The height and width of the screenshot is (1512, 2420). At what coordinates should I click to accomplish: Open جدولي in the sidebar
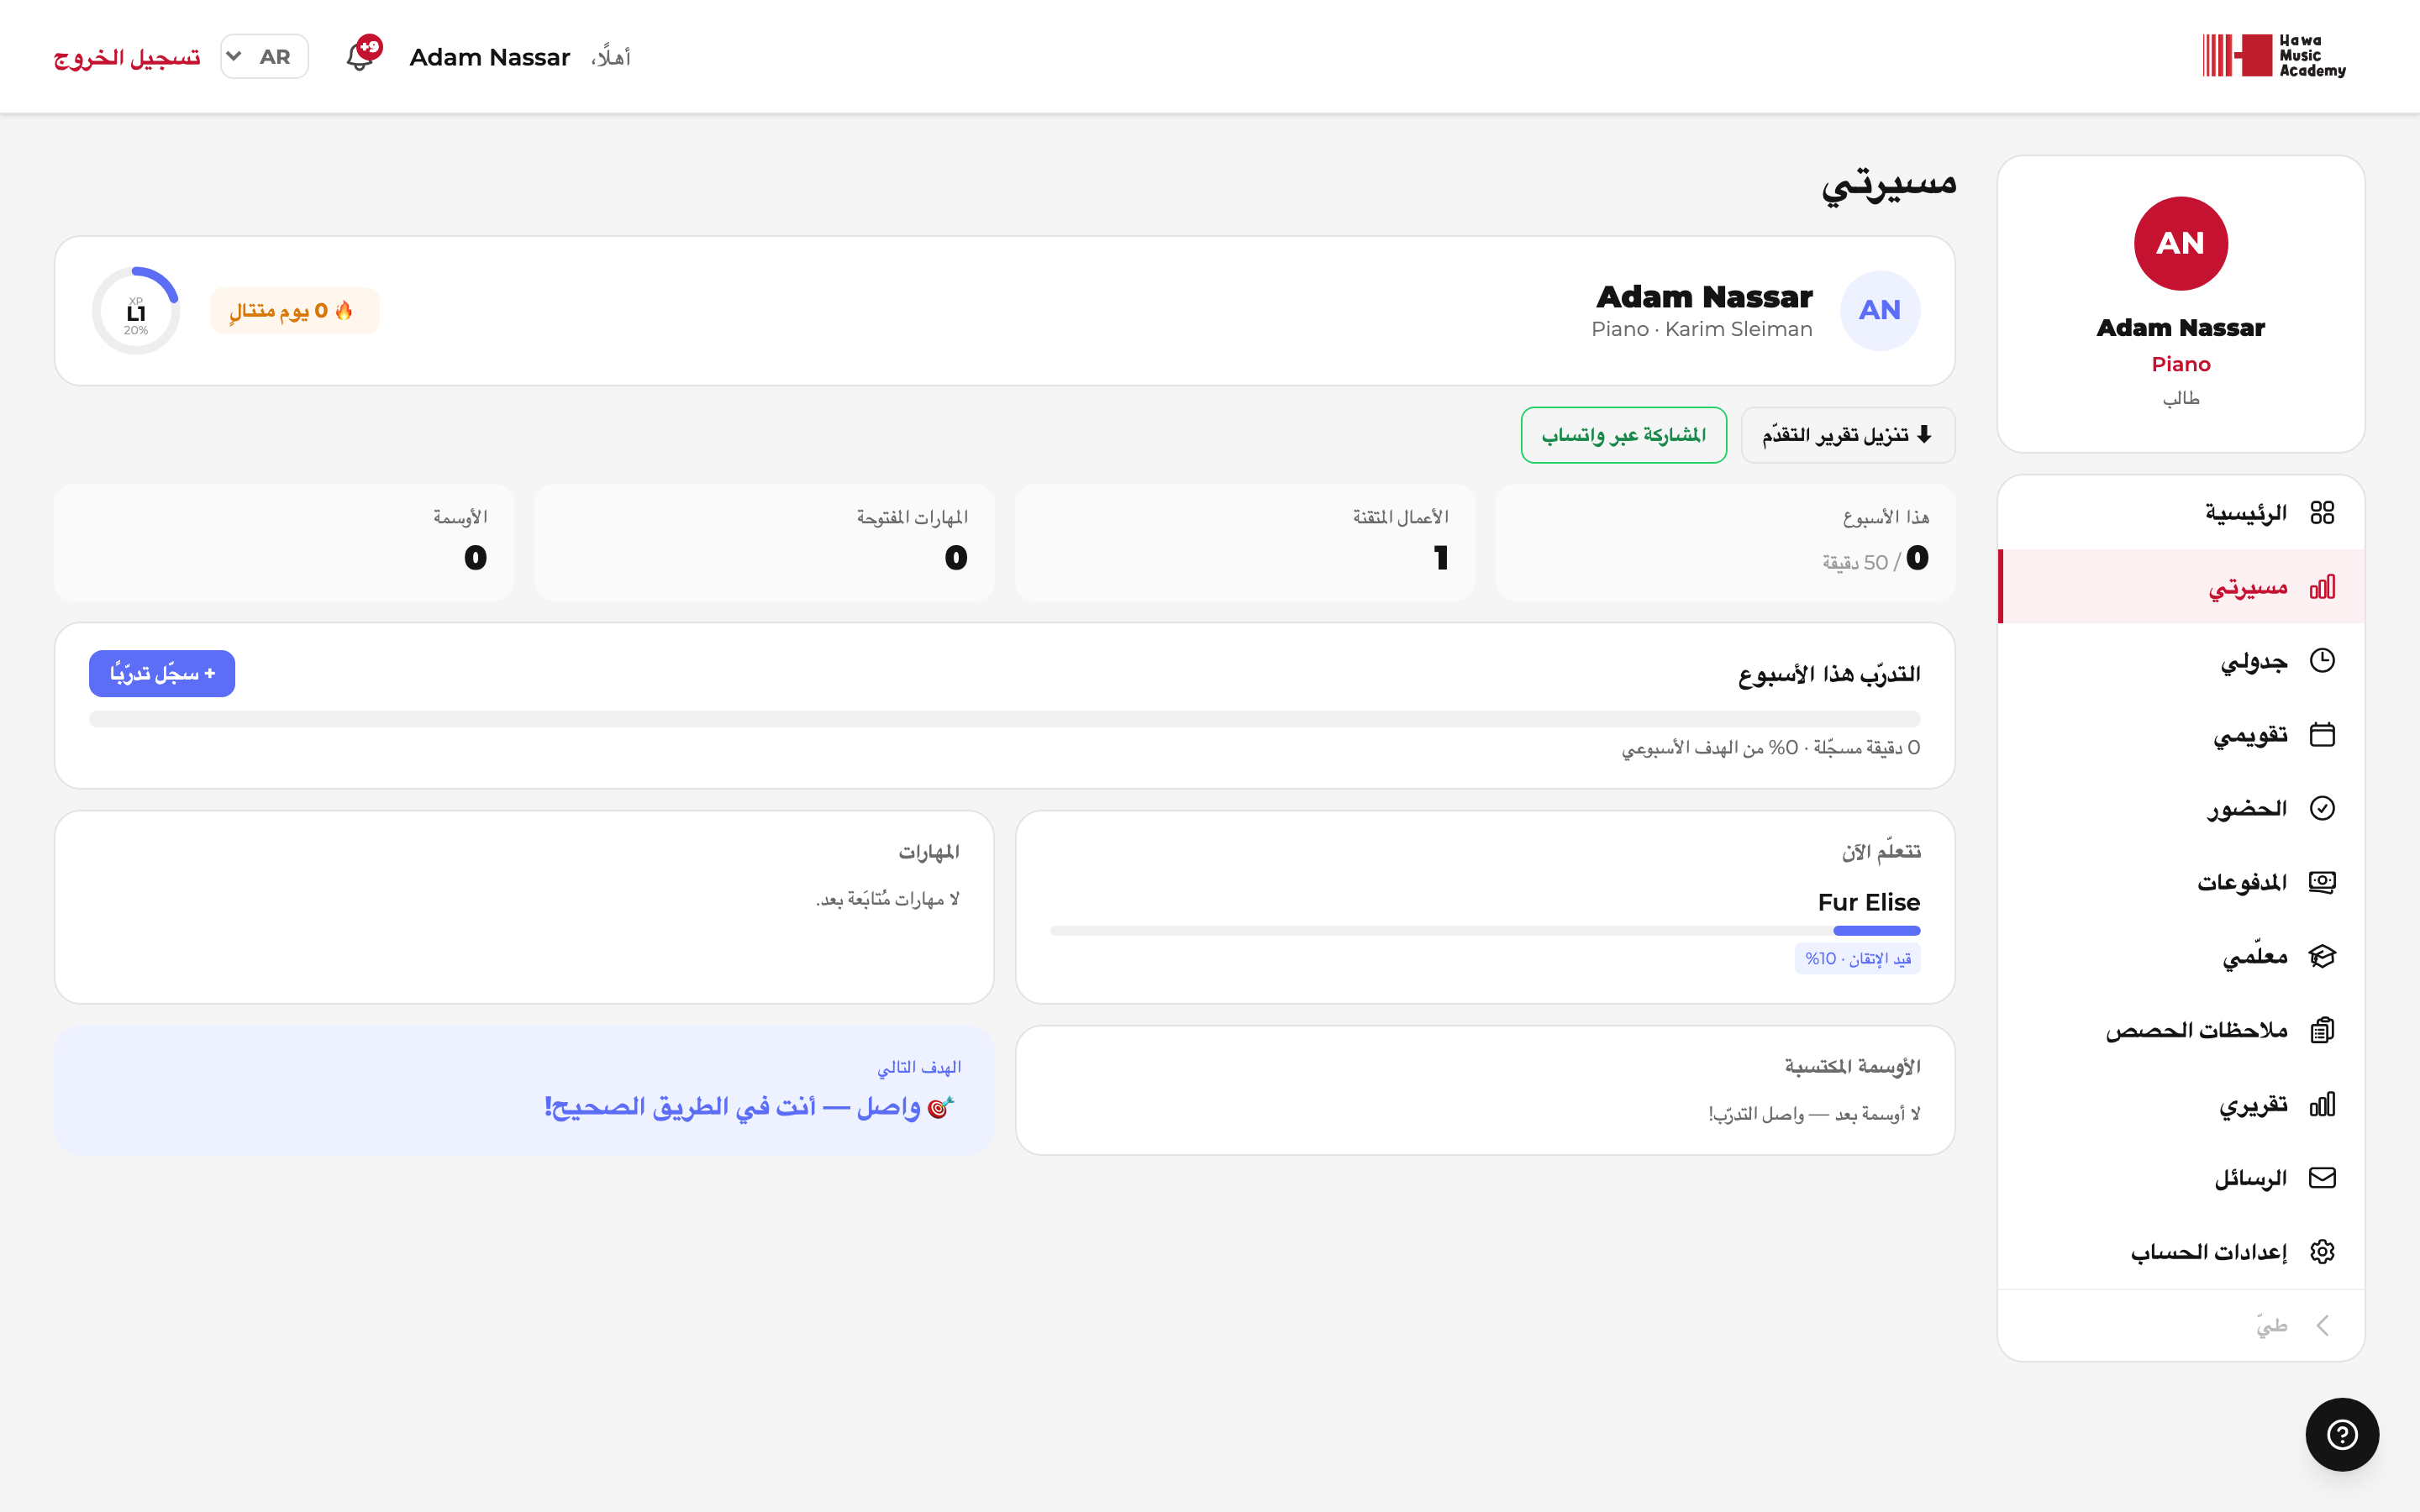point(2181,660)
